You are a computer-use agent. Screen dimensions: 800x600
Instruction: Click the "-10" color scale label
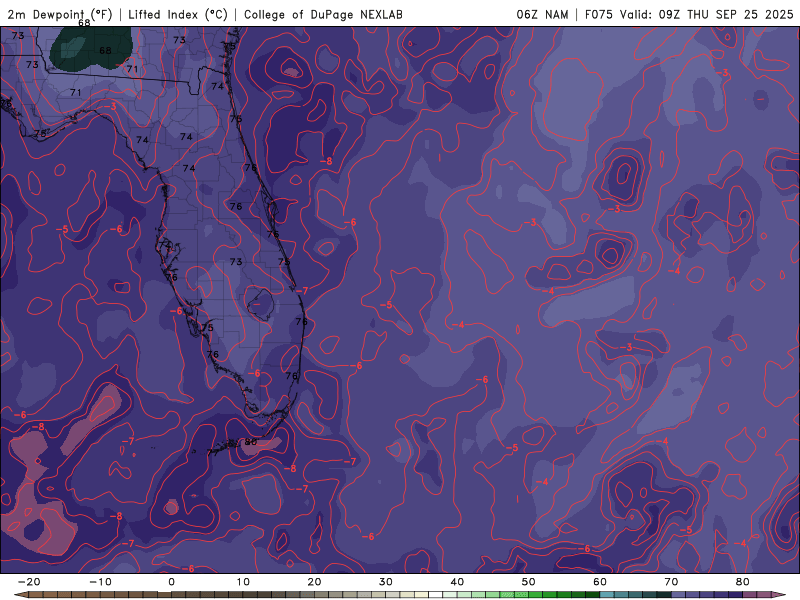pos(100,582)
